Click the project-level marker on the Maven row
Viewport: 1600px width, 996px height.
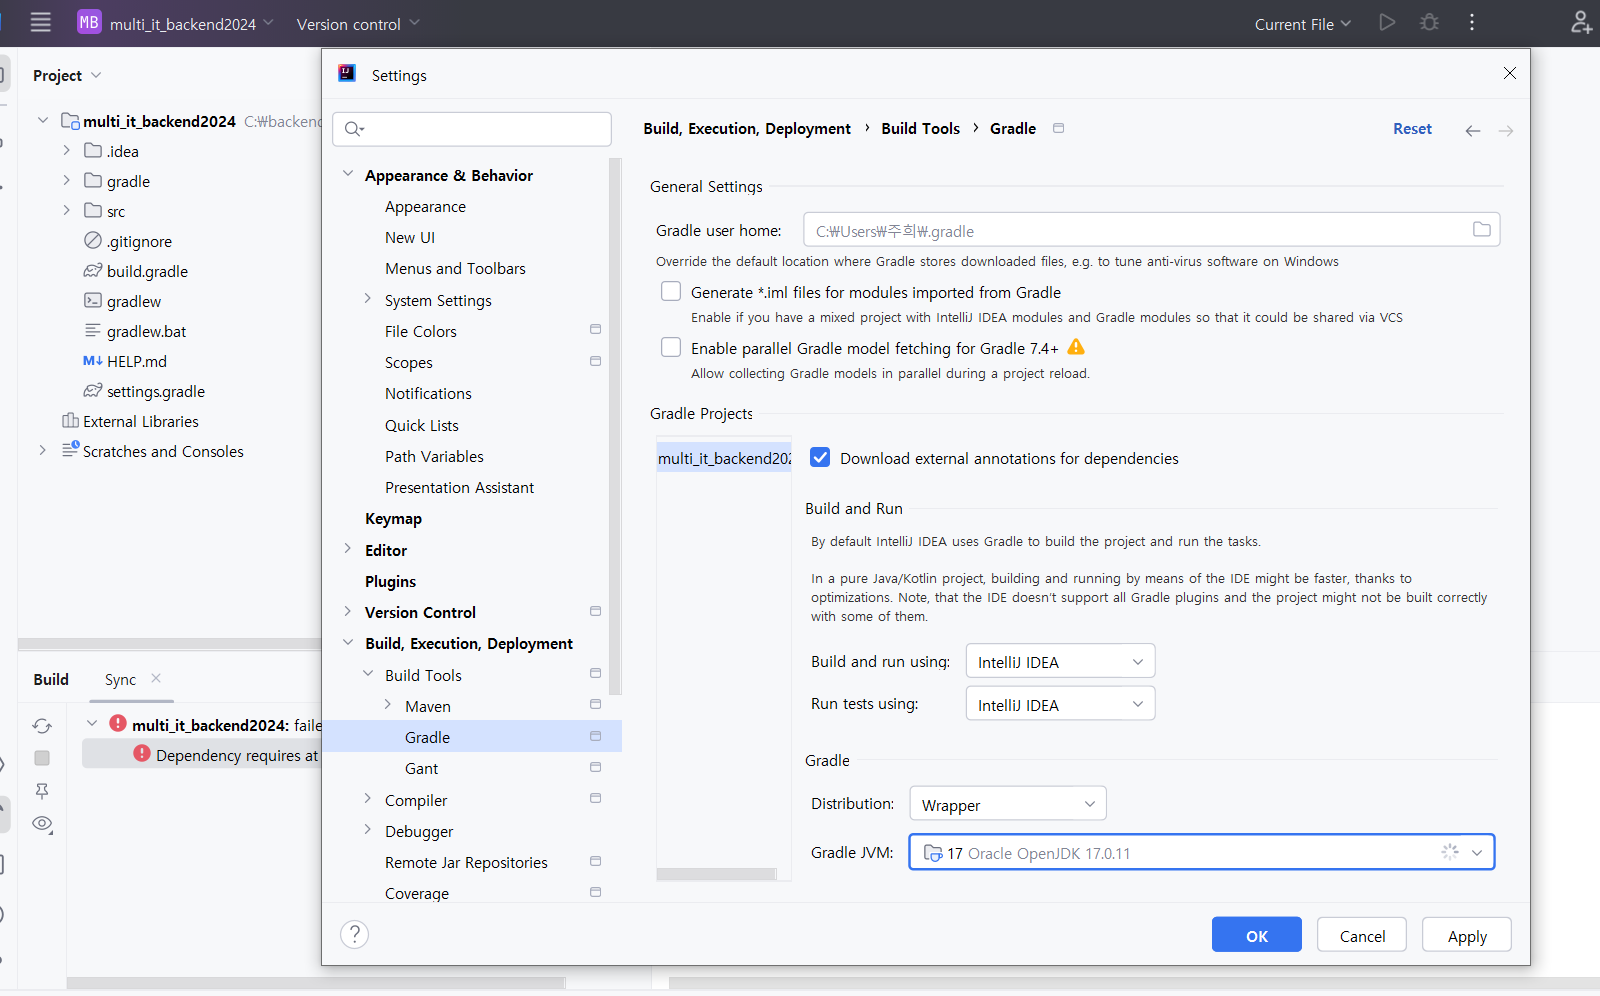tap(596, 705)
